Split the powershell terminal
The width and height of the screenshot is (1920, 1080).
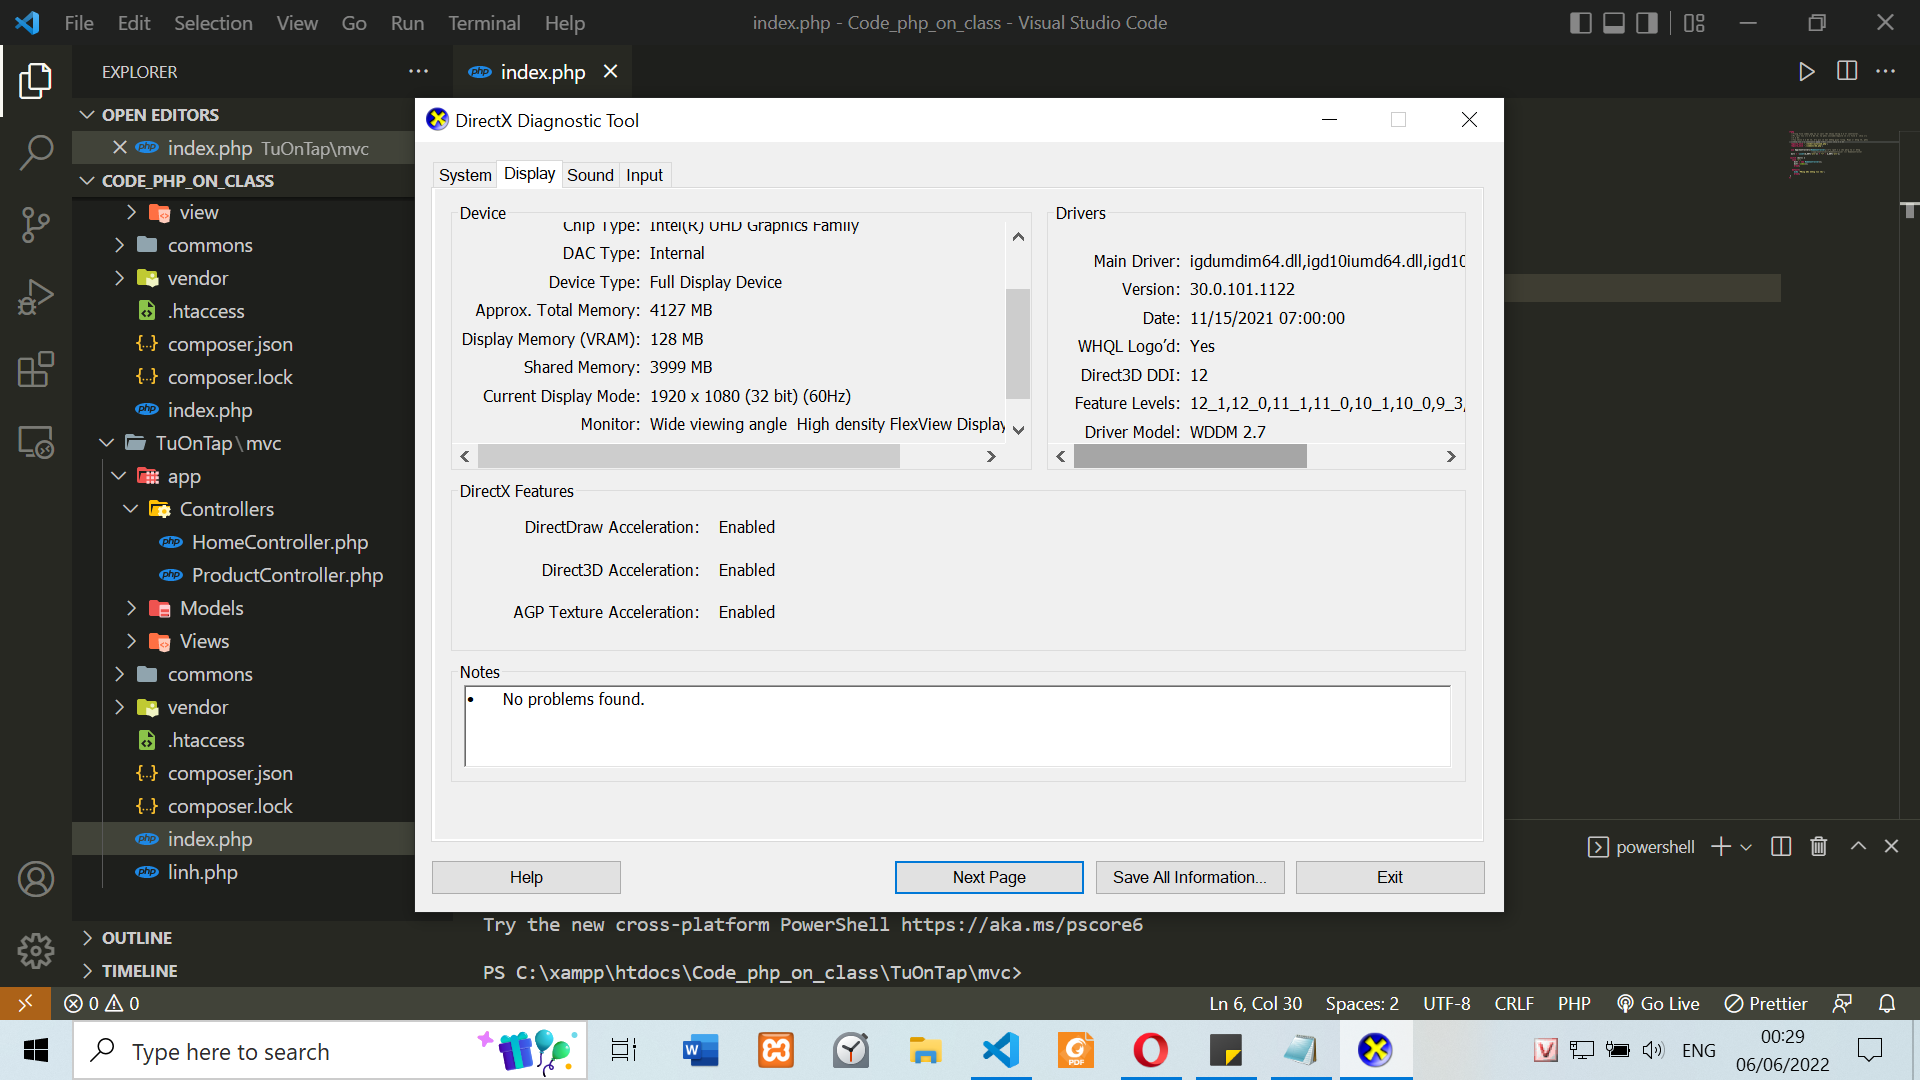(1781, 847)
